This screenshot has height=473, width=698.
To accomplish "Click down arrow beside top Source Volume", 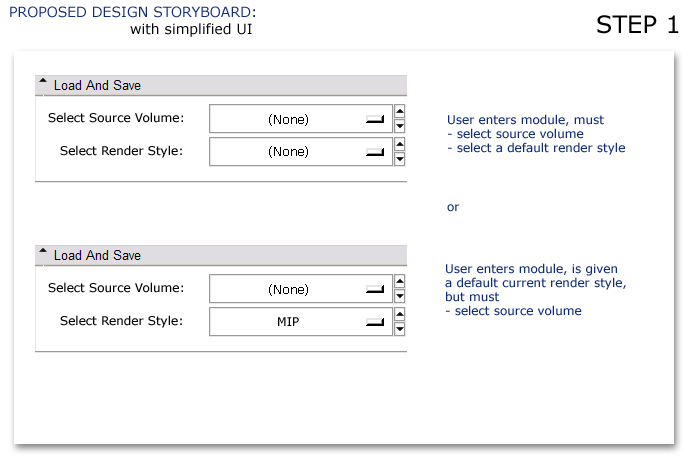I will tap(400, 126).
